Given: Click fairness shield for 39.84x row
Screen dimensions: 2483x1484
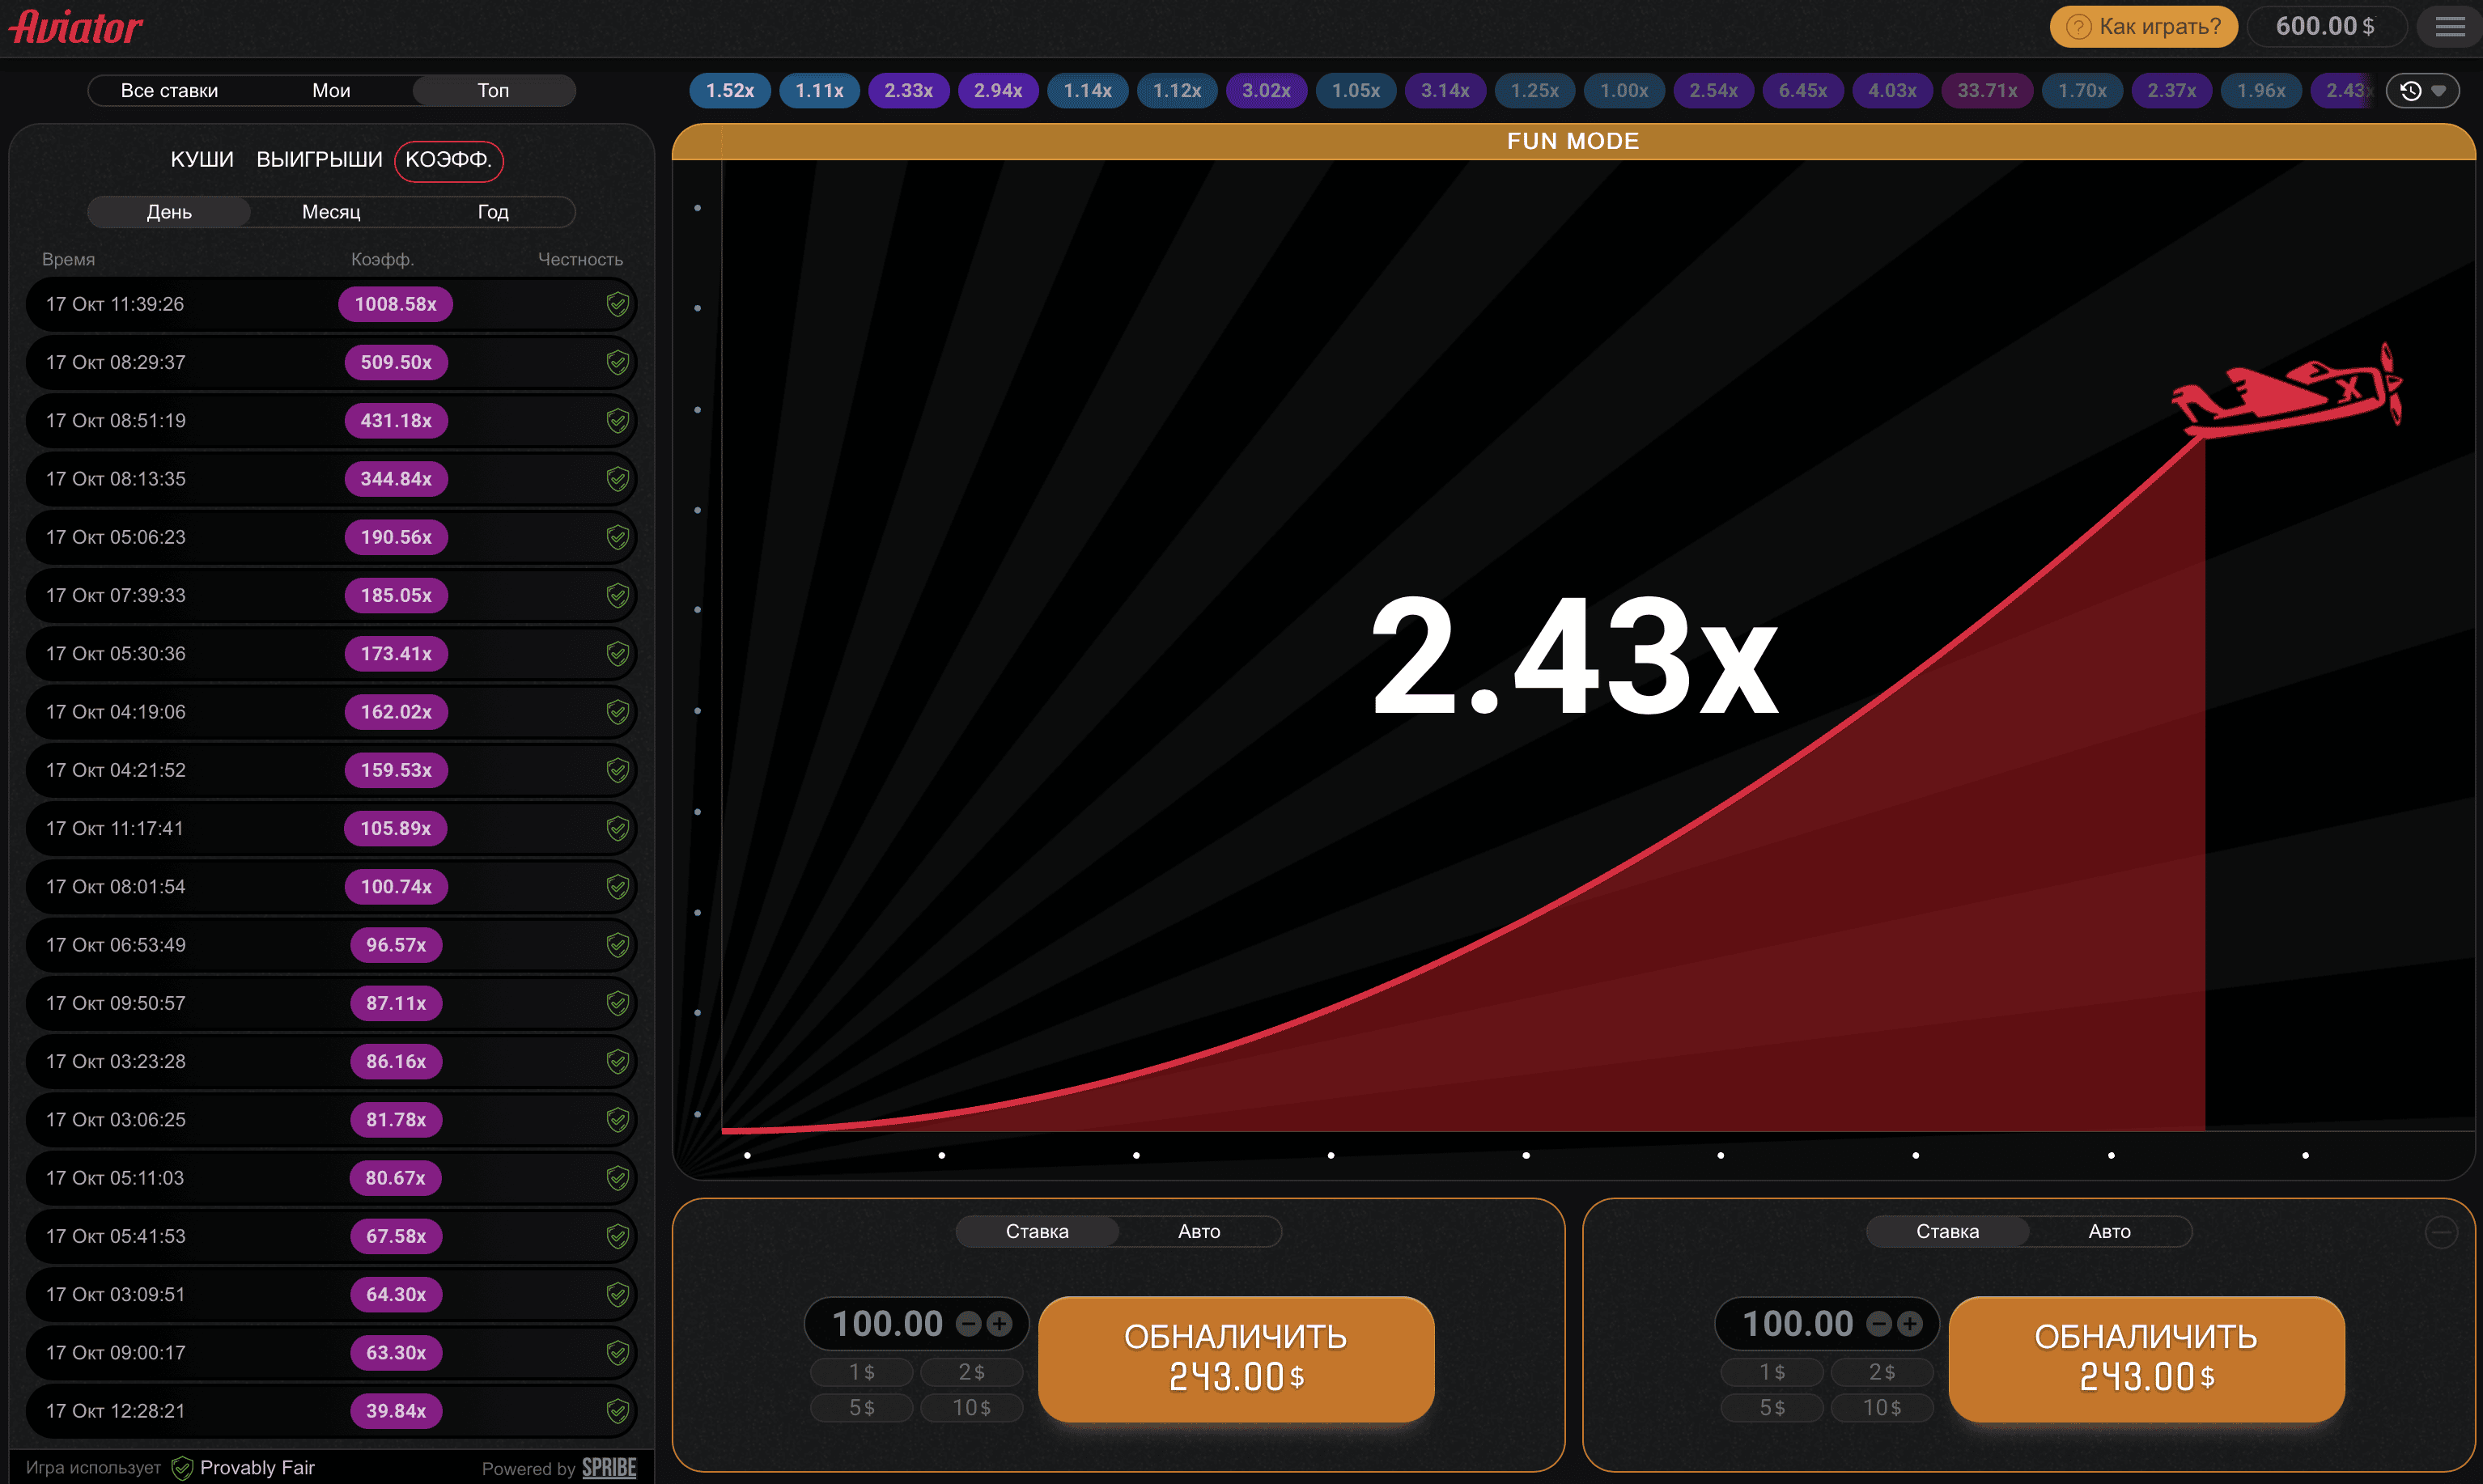Looking at the screenshot, I should pos(617,1411).
